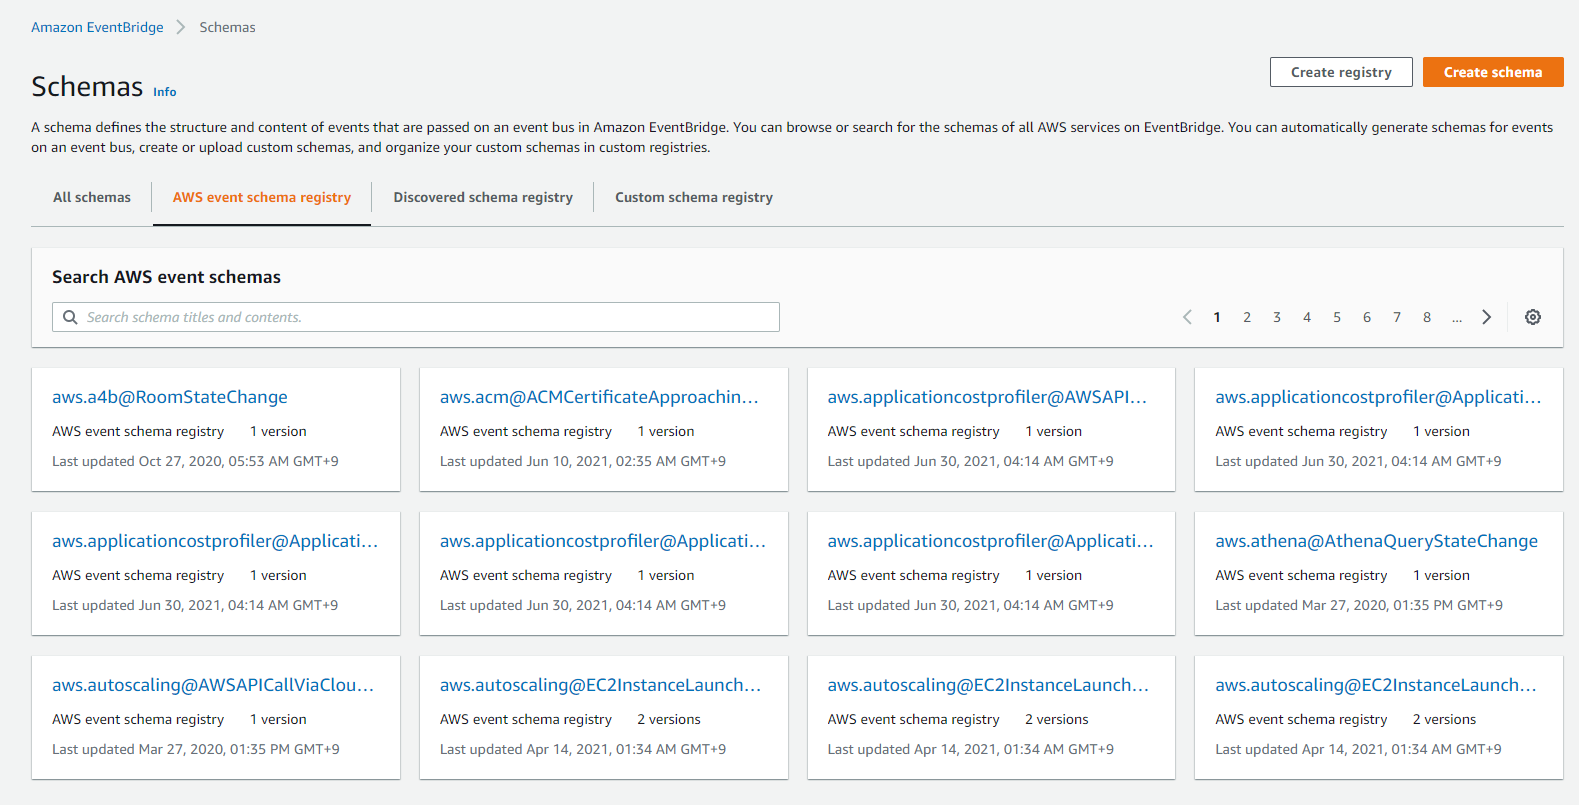
Task: Select AWS event schema registry tab
Action: coord(262,197)
